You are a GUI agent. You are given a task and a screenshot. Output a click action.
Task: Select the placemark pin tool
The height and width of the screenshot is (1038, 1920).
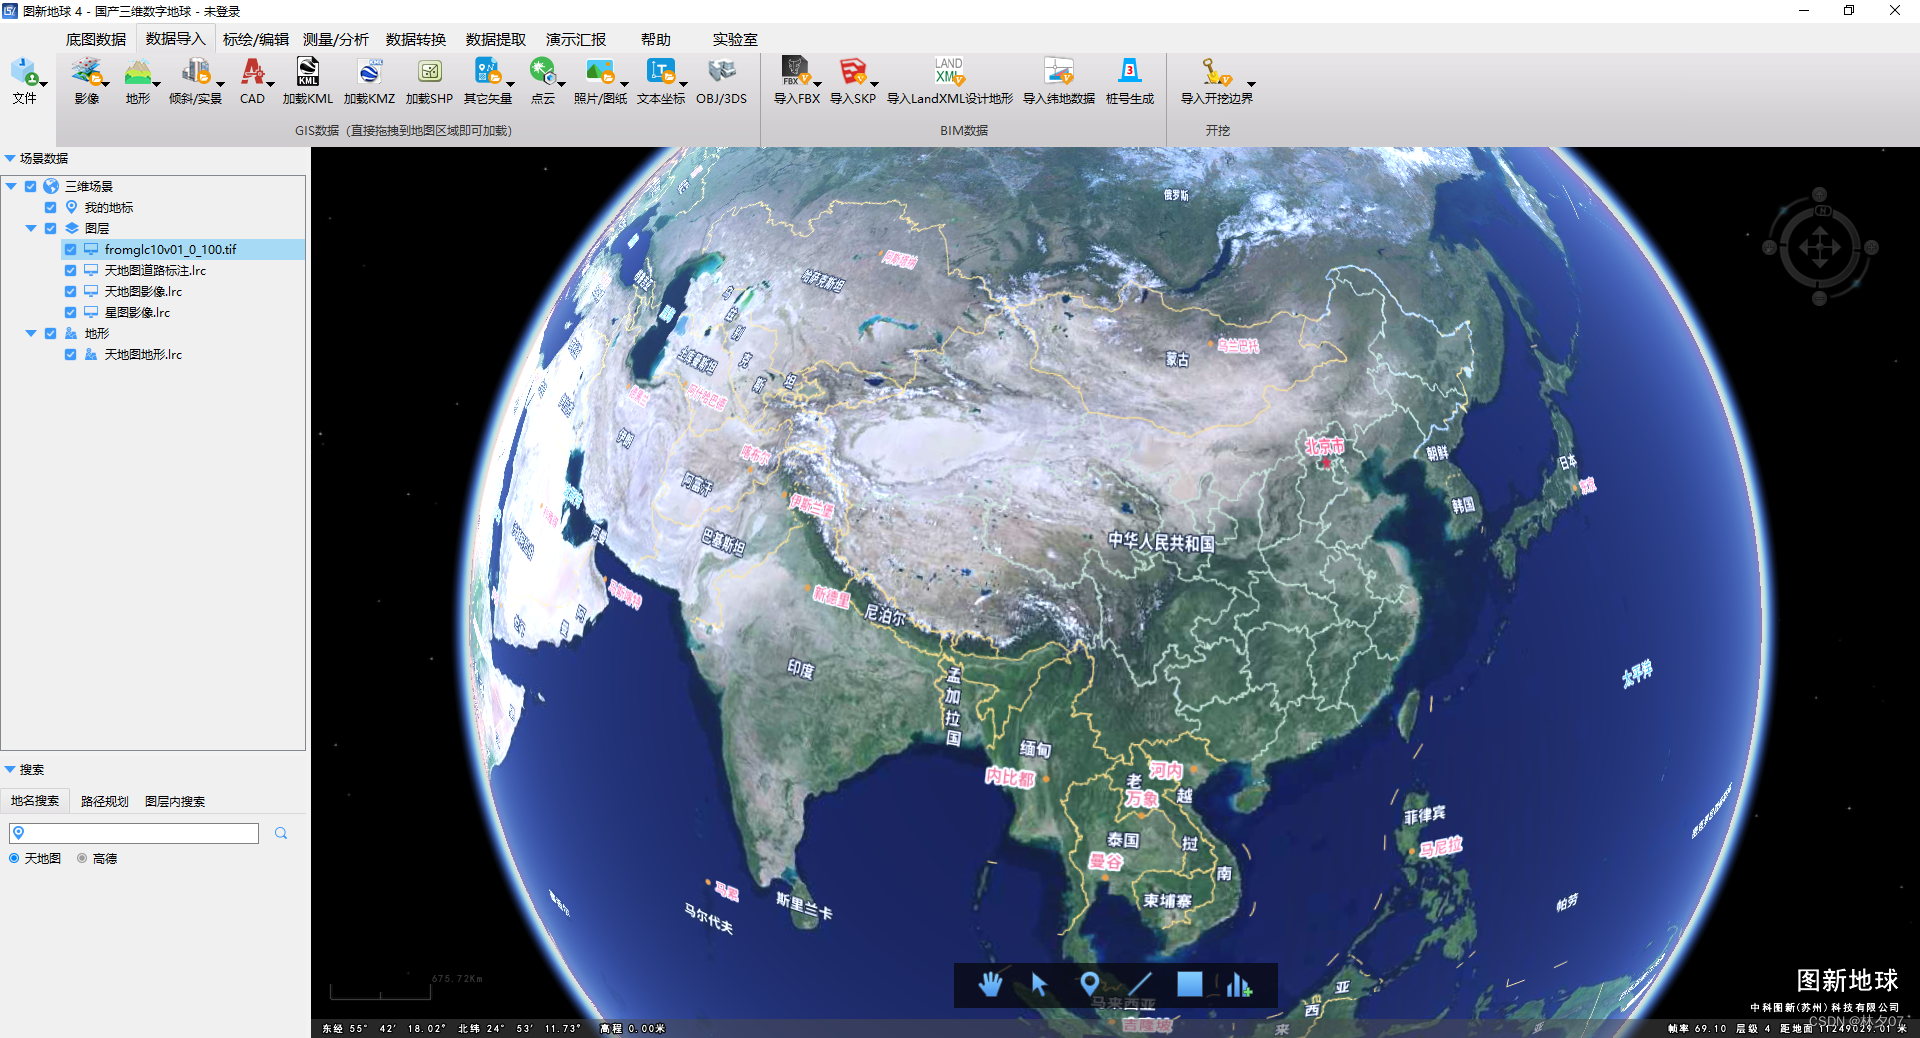[1089, 985]
